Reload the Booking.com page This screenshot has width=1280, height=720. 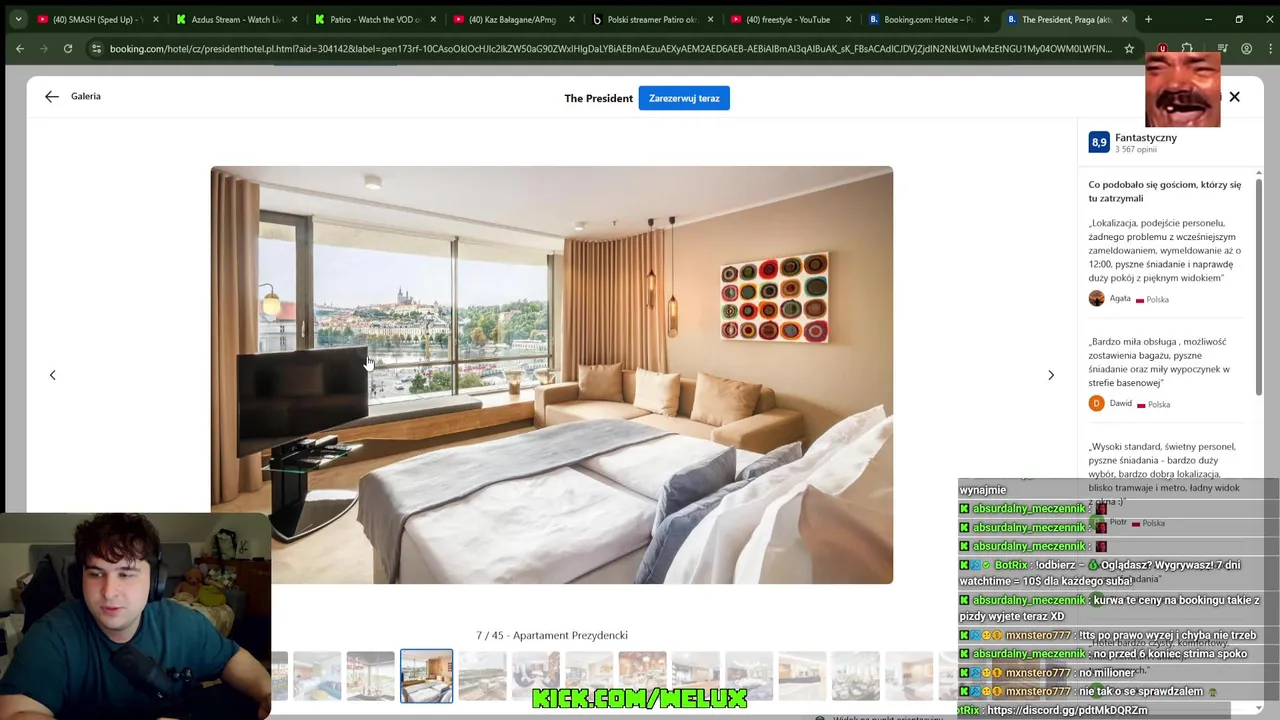[x=68, y=48]
